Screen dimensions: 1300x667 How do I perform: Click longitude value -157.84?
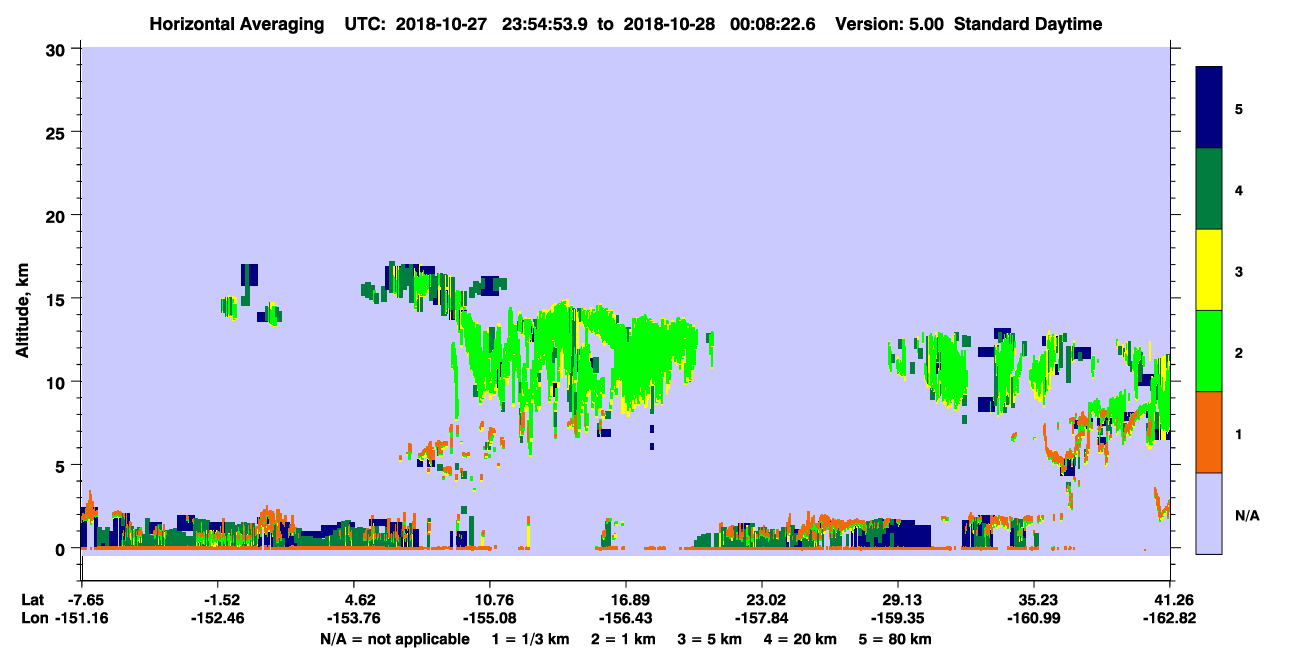click(762, 619)
